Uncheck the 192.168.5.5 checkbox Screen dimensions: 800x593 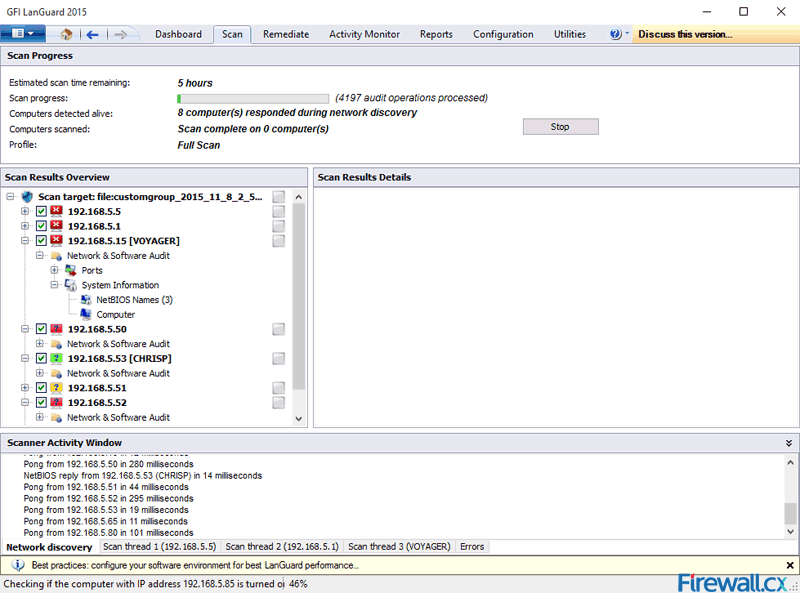click(x=41, y=211)
